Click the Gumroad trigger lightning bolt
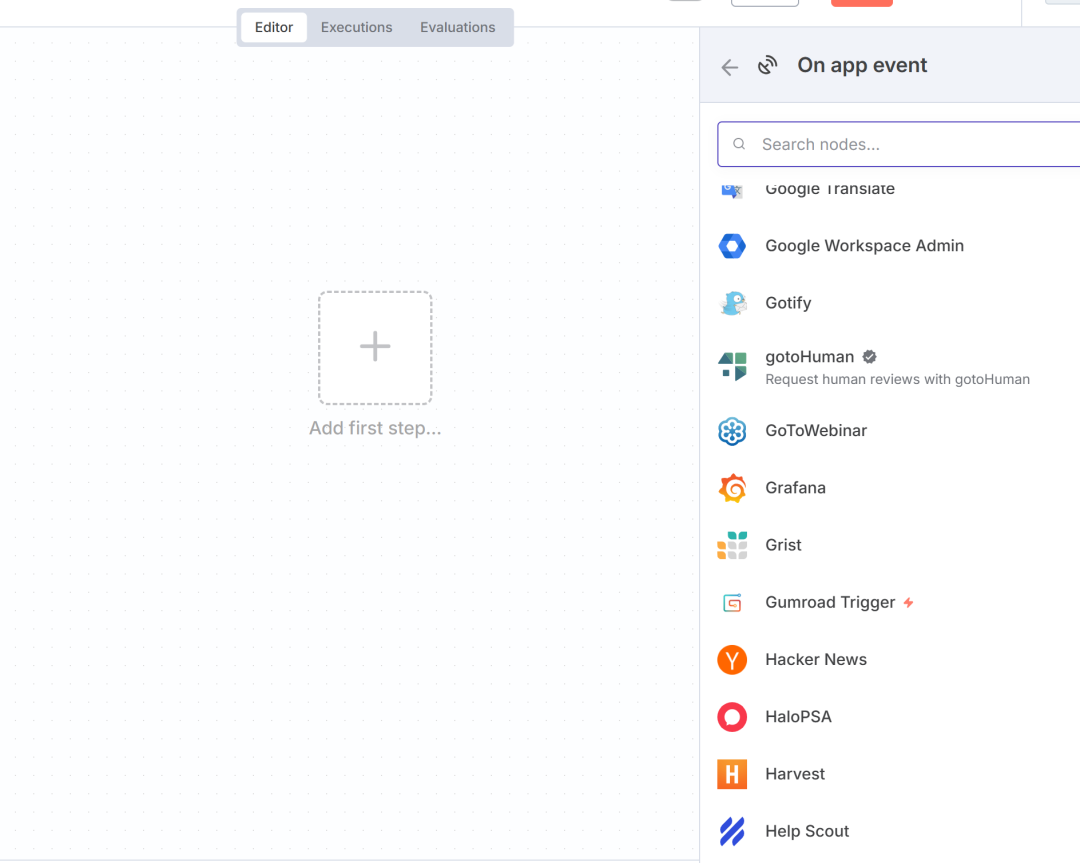This screenshot has height=863, width=1080. 908,603
